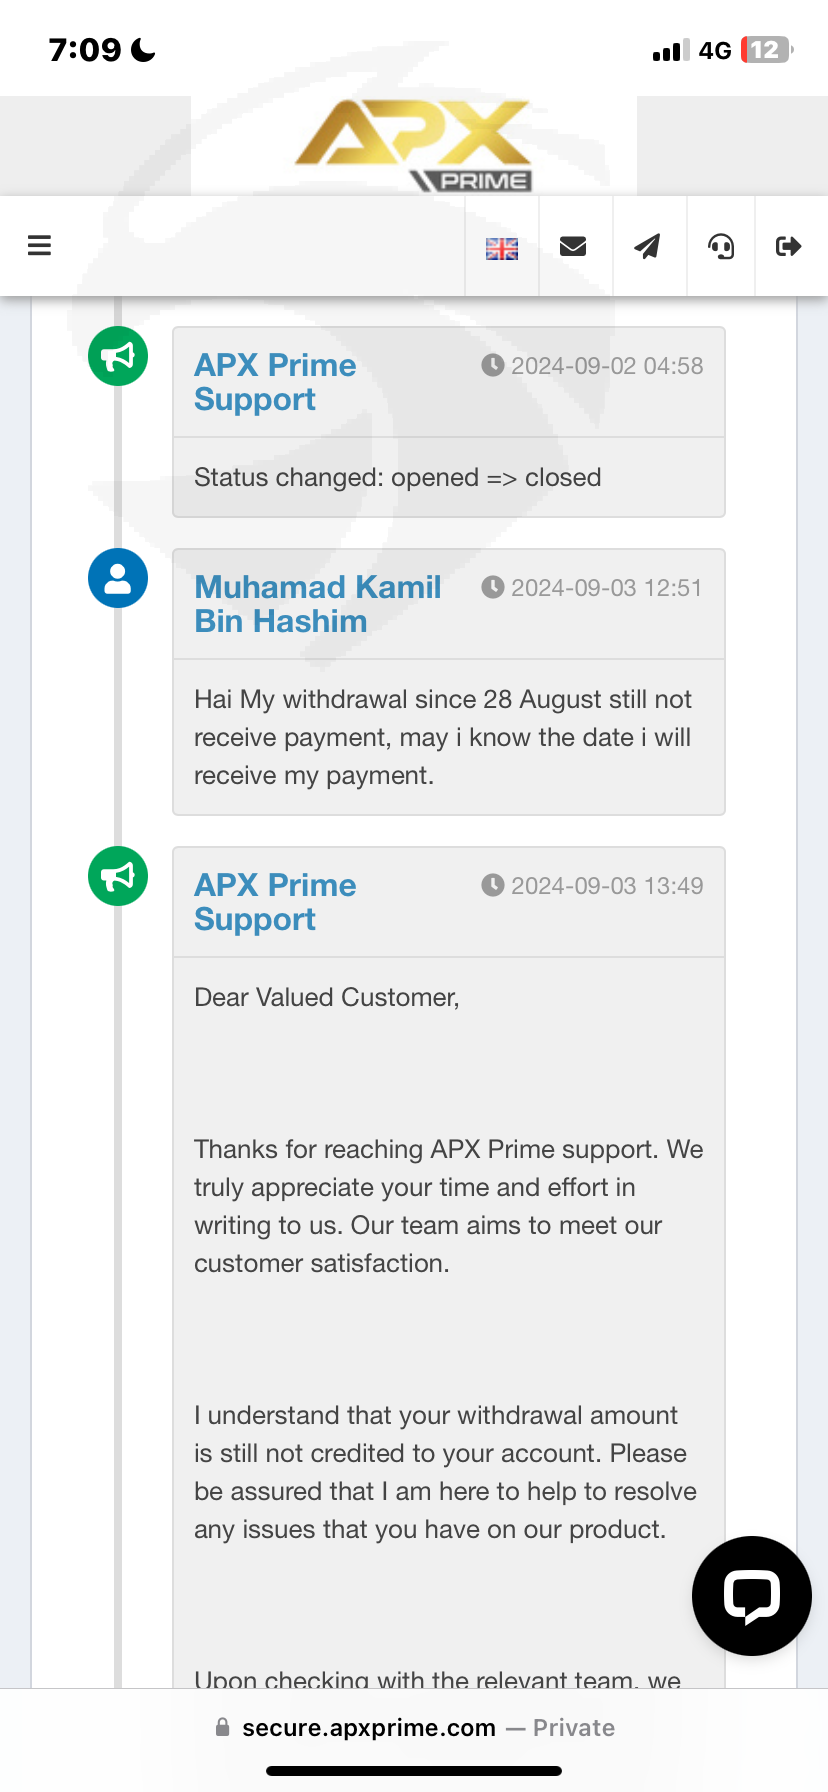828x1792 pixels.
Task: Open Muhamad Kamil Bin Hashim name link
Action: pos(317,604)
